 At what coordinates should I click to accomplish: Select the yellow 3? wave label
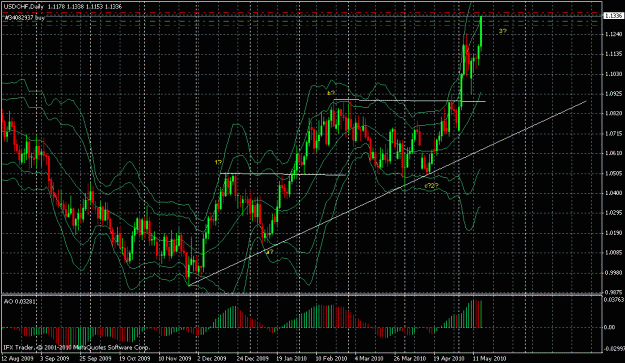pyautogui.click(x=503, y=31)
